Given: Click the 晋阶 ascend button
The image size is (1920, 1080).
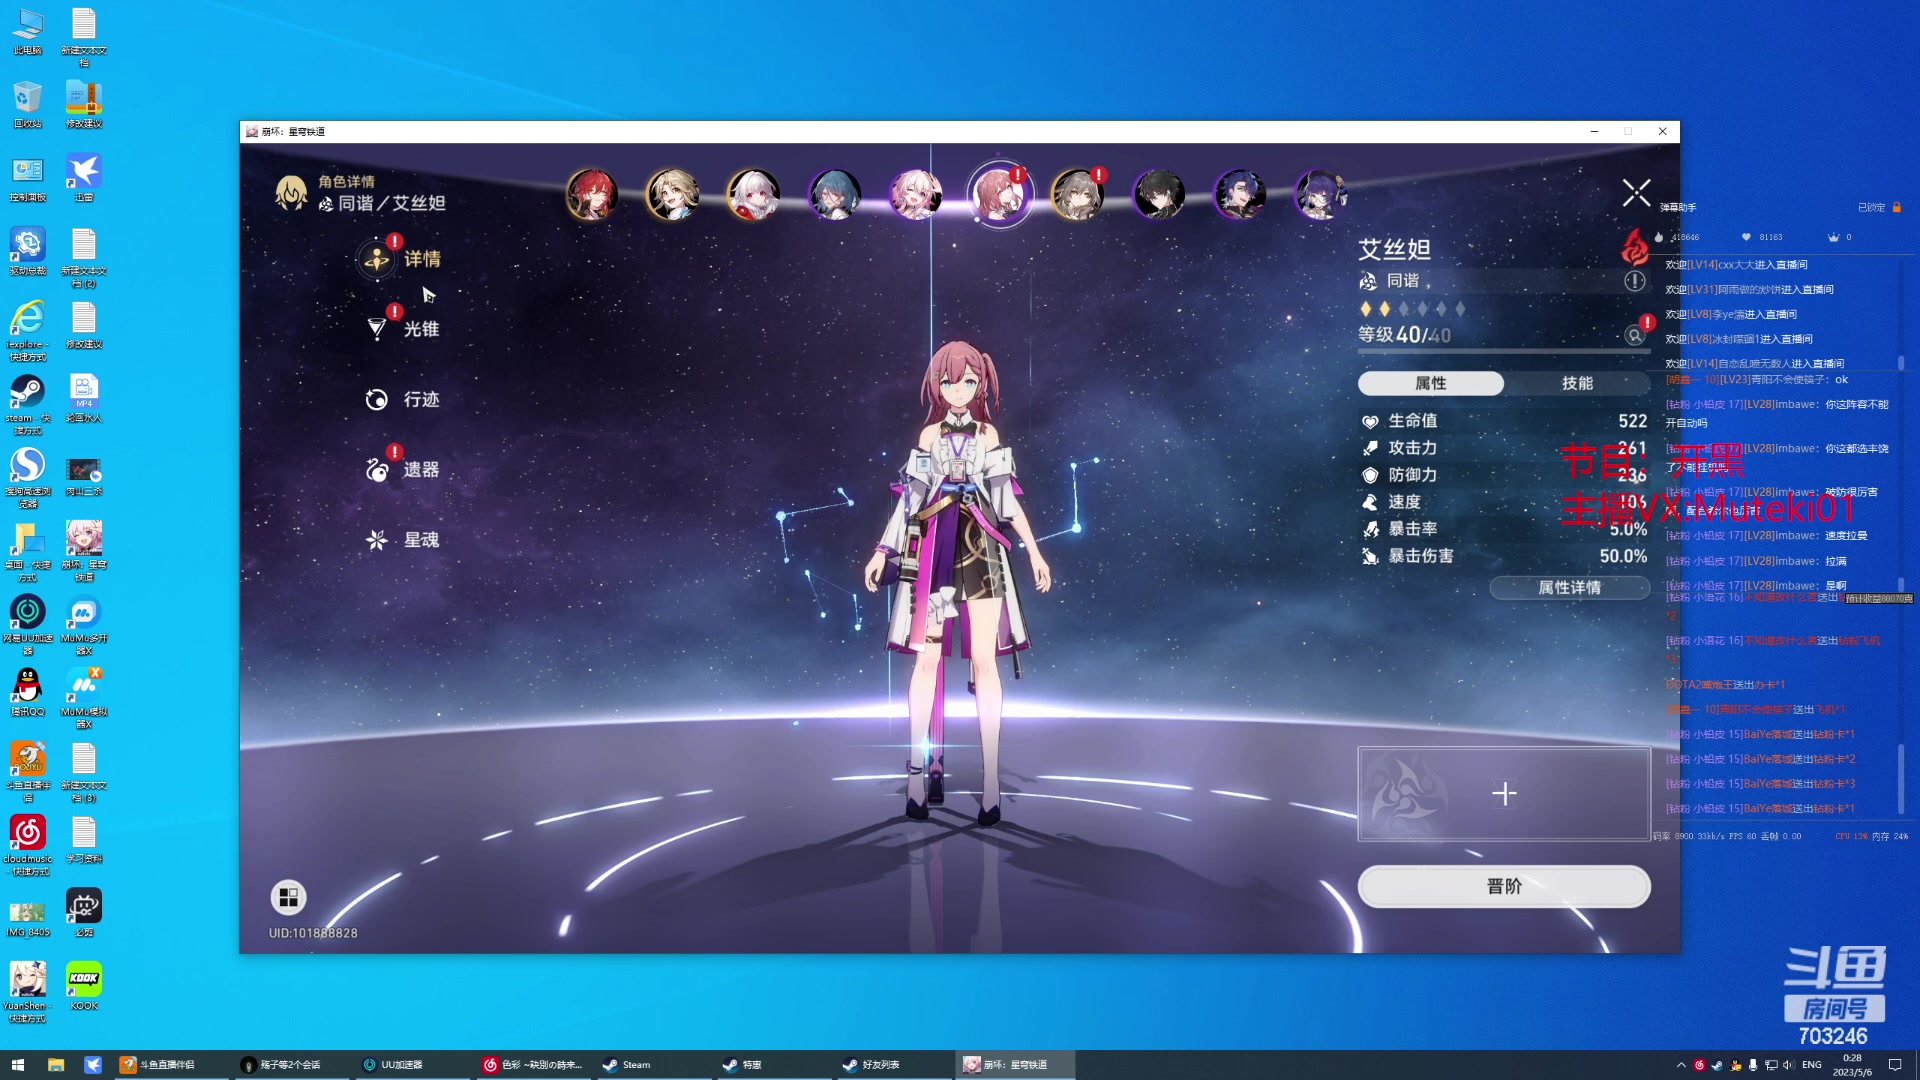Looking at the screenshot, I should coord(1504,886).
